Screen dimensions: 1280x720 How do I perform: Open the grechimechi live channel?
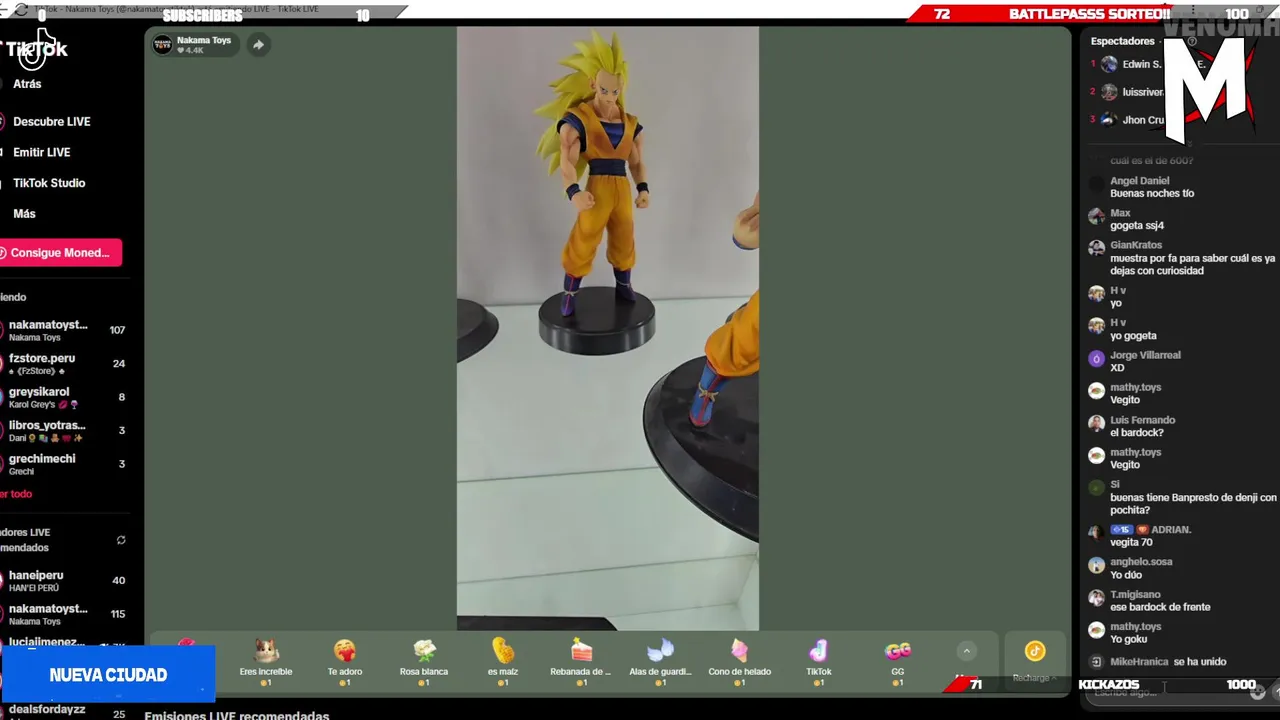point(65,465)
